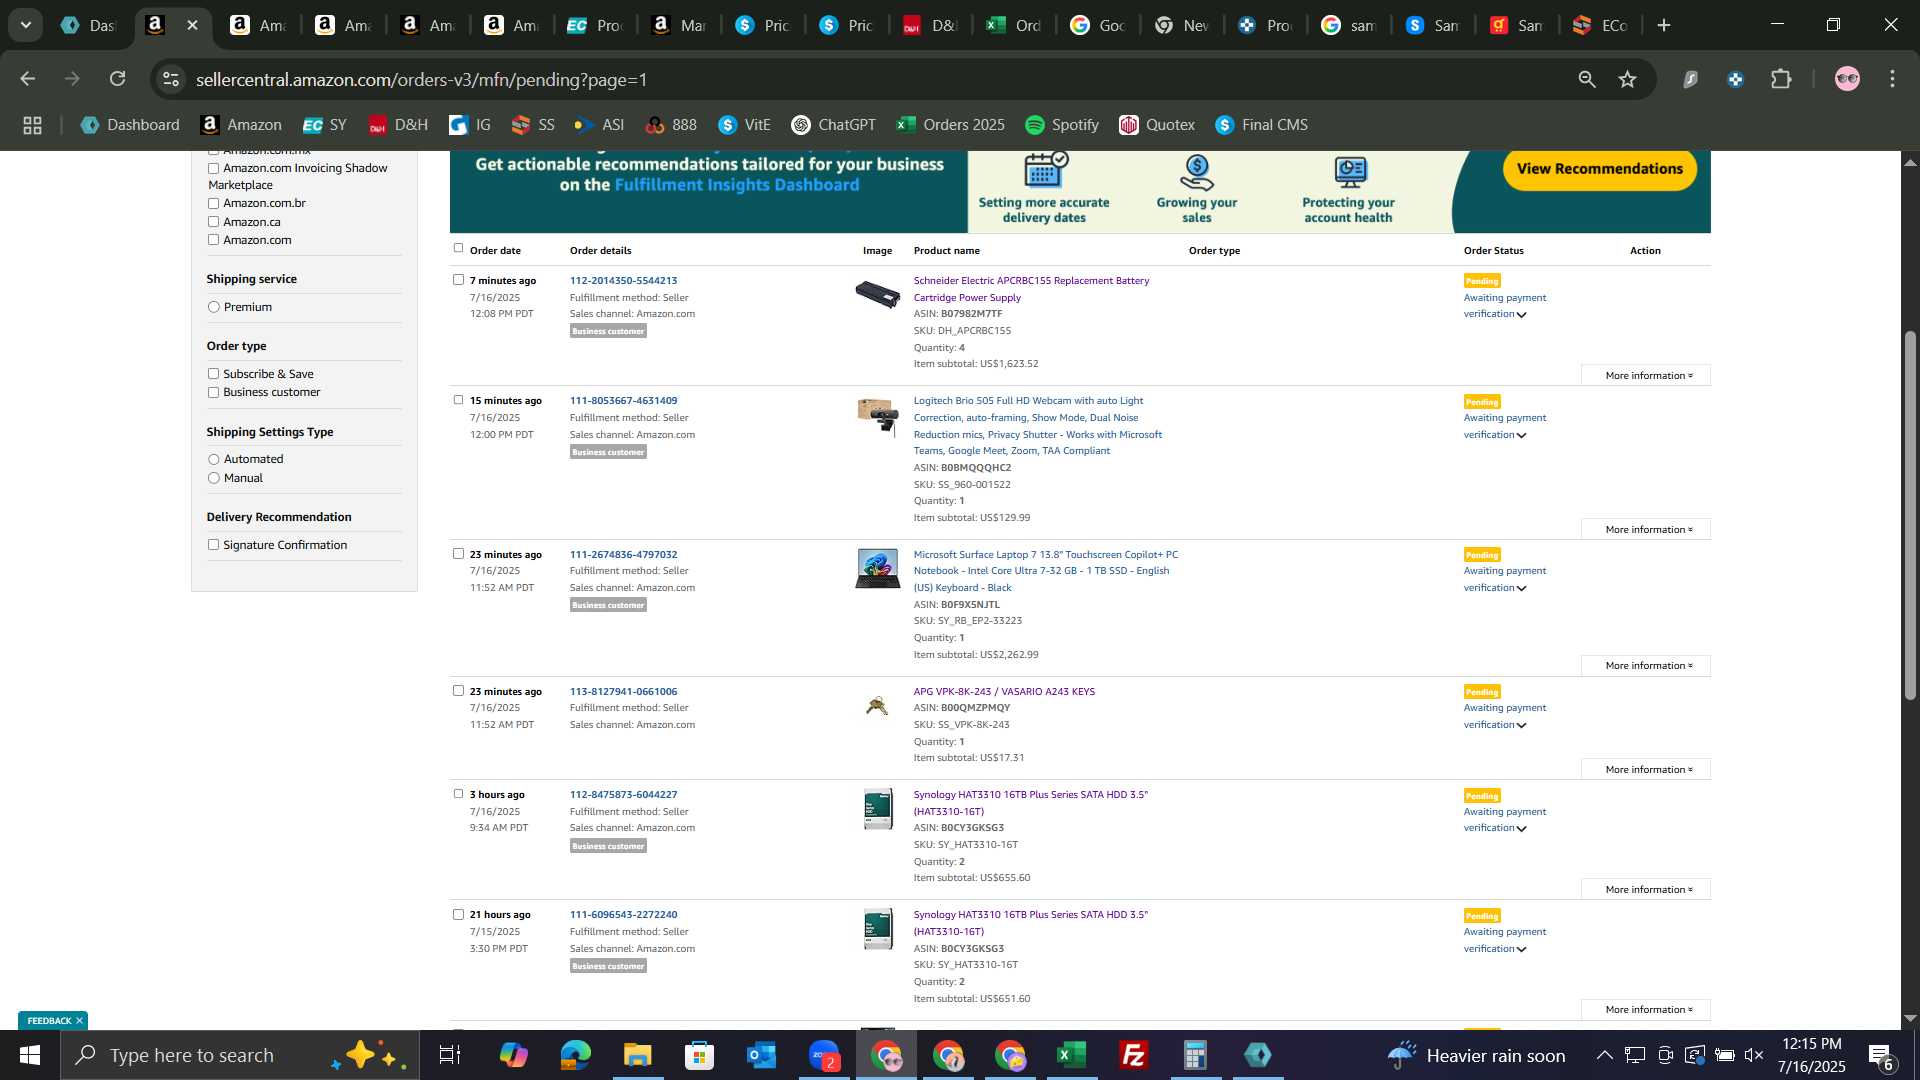Click the Surface Laptop product thumbnail
This screenshot has width=1920, height=1080.
pos(877,569)
